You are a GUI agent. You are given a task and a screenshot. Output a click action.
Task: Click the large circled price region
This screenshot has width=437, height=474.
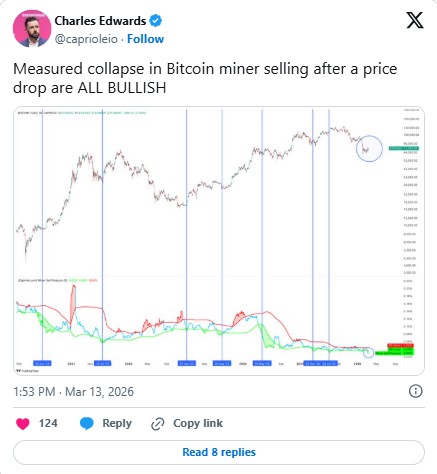(369, 149)
